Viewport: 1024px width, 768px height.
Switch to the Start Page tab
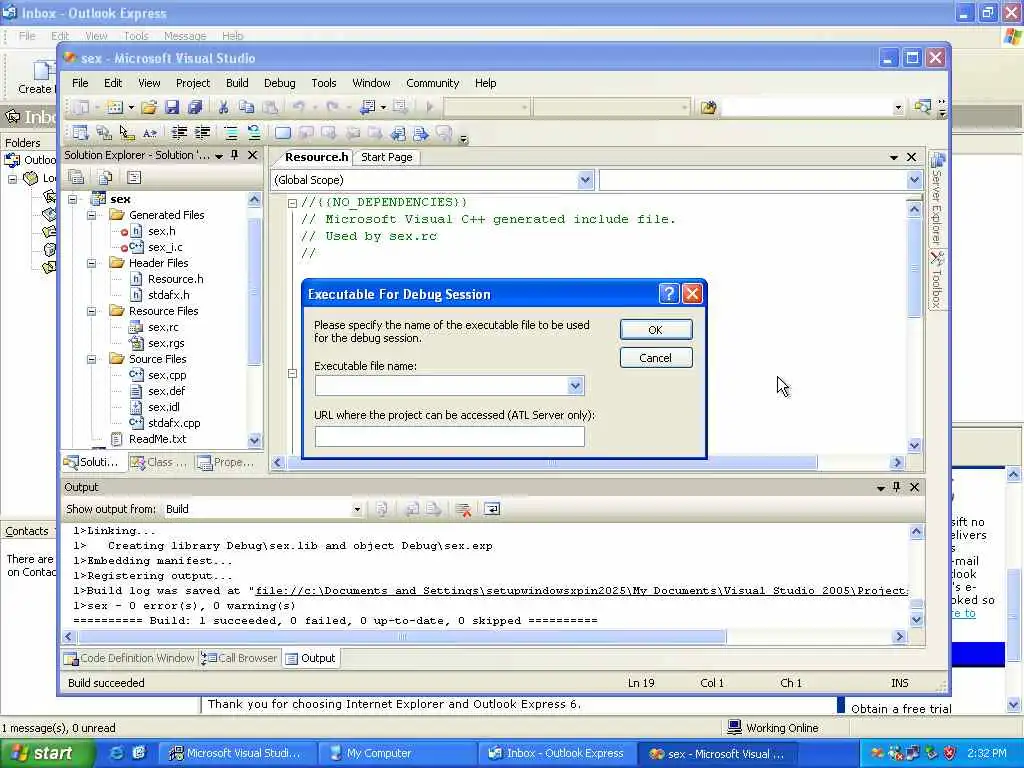(387, 157)
